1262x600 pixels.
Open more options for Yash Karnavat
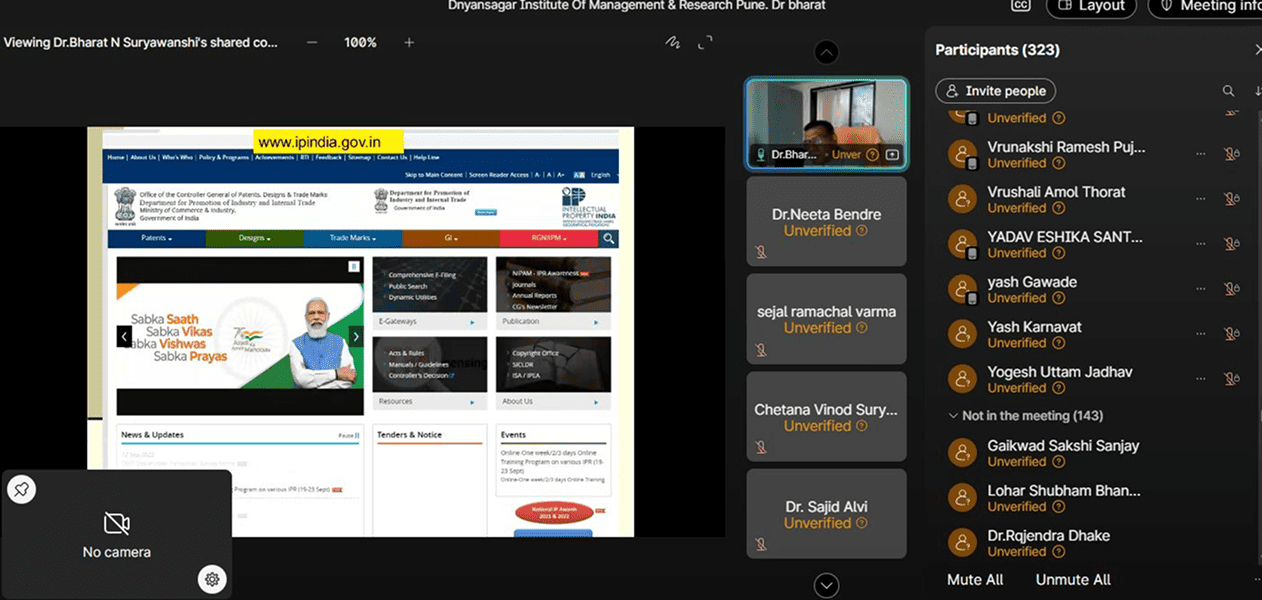[1201, 334]
